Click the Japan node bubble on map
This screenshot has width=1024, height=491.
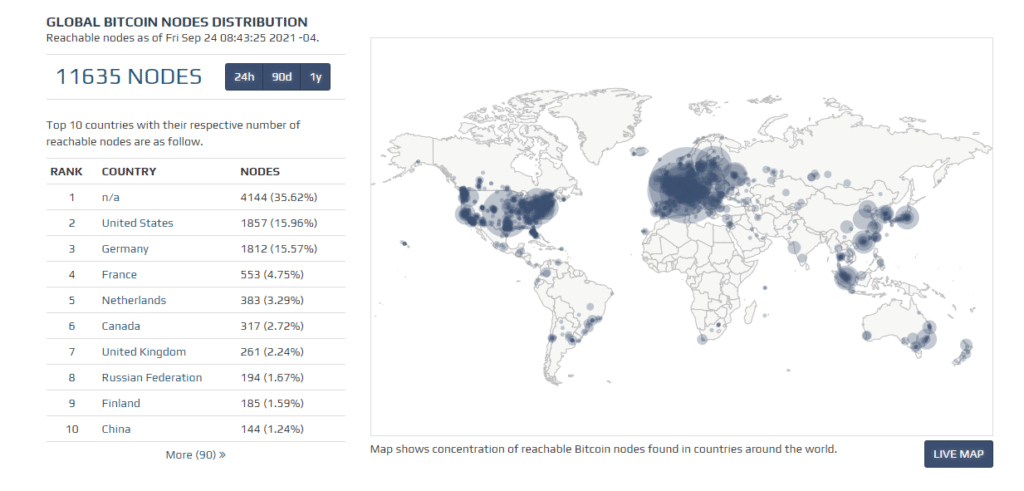(x=905, y=217)
